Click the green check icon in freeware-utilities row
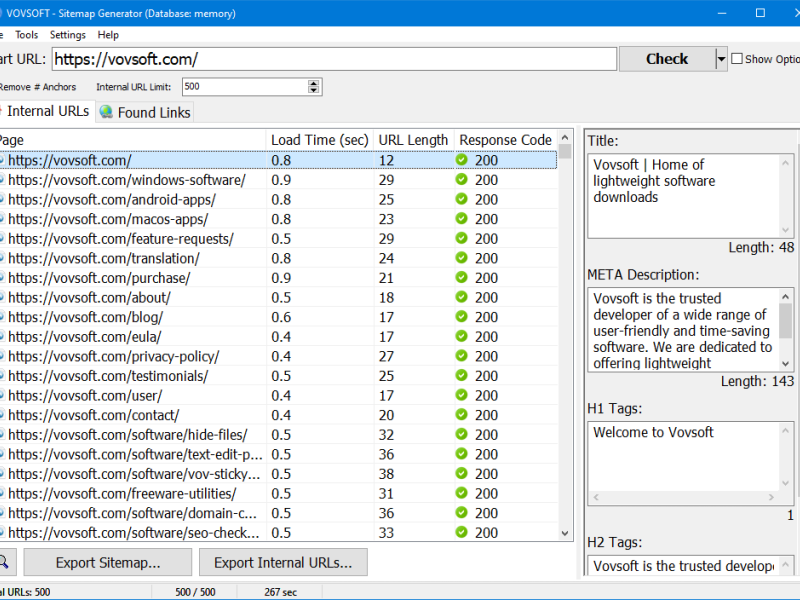Screen dimensions: 800x600 pyautogui.click(x=462, y=493)
